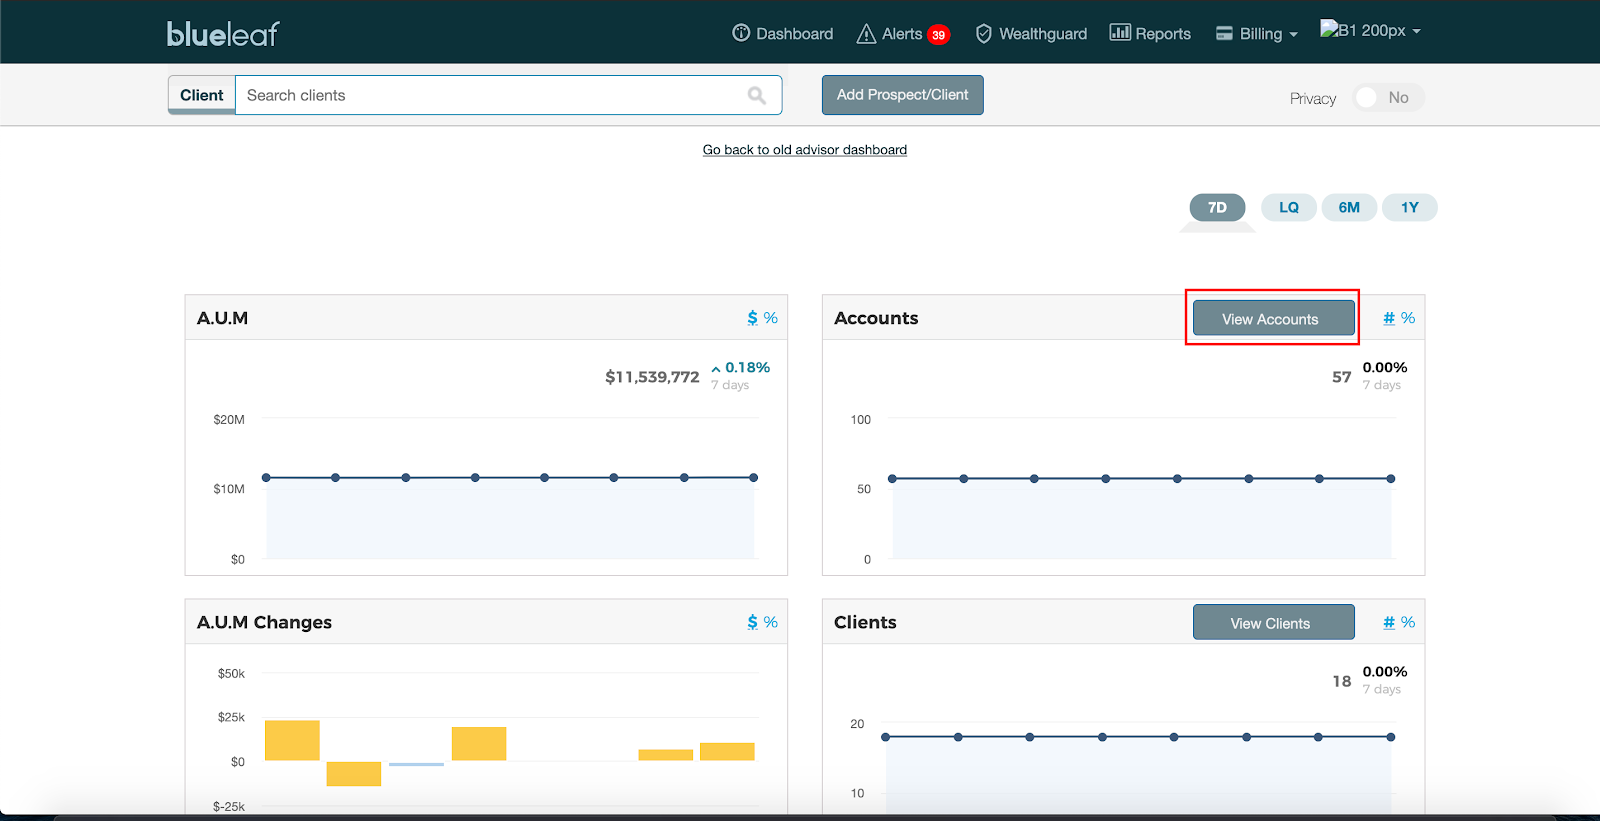Click the tallest leftmost A.U.M Changes bar
This screenshot has height=821, width=1600.
coord(292,740)
